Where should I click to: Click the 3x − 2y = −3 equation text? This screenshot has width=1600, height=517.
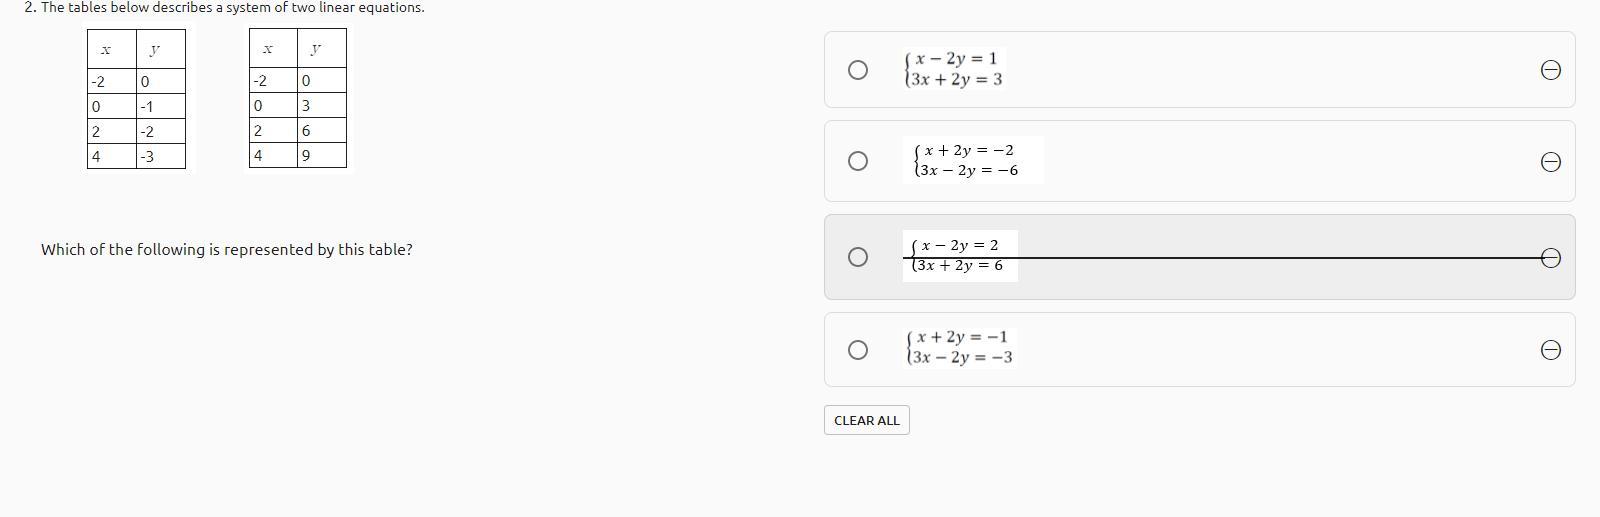coord(962,358)
